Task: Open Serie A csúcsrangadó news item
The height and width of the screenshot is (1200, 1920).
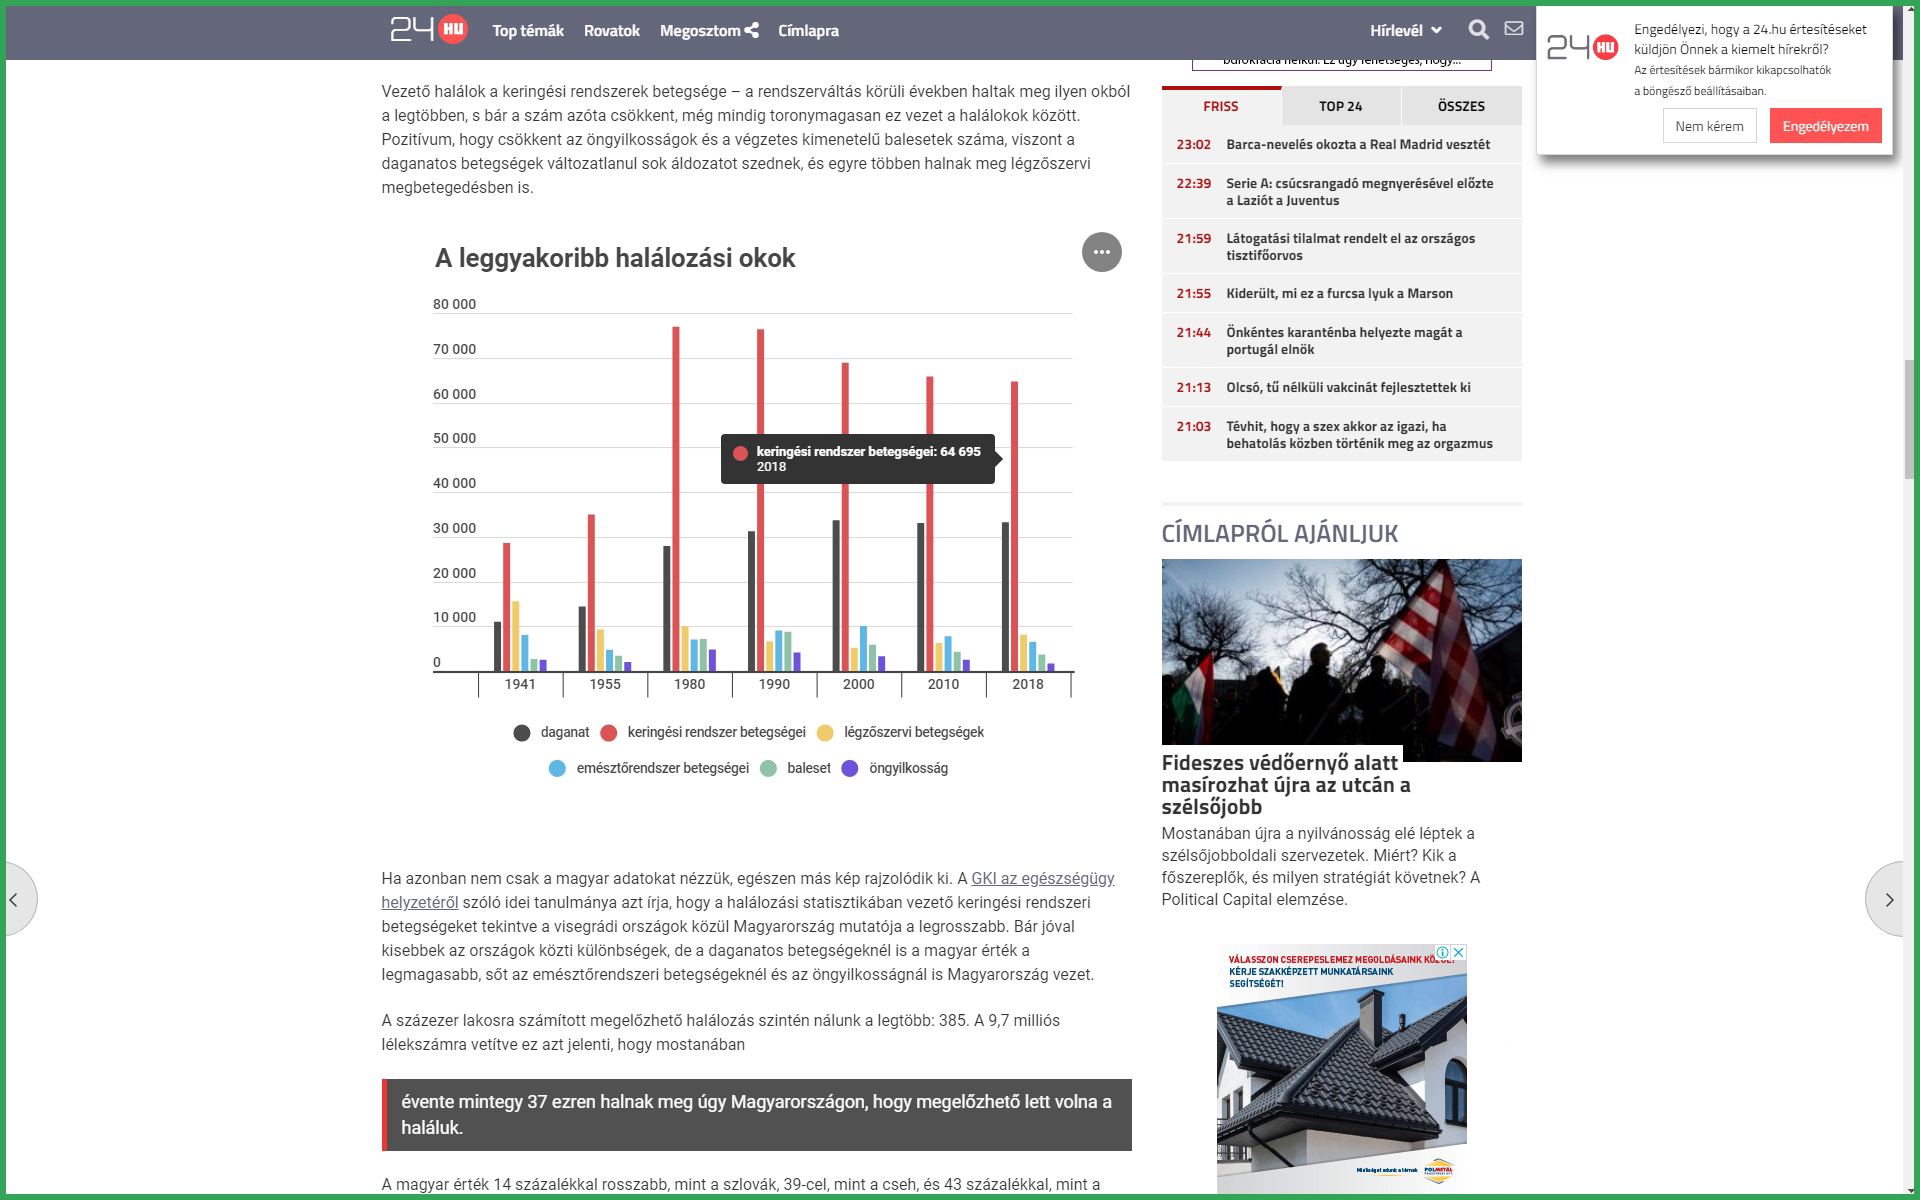Action: pyautogui.click(x=1359, y=191)
